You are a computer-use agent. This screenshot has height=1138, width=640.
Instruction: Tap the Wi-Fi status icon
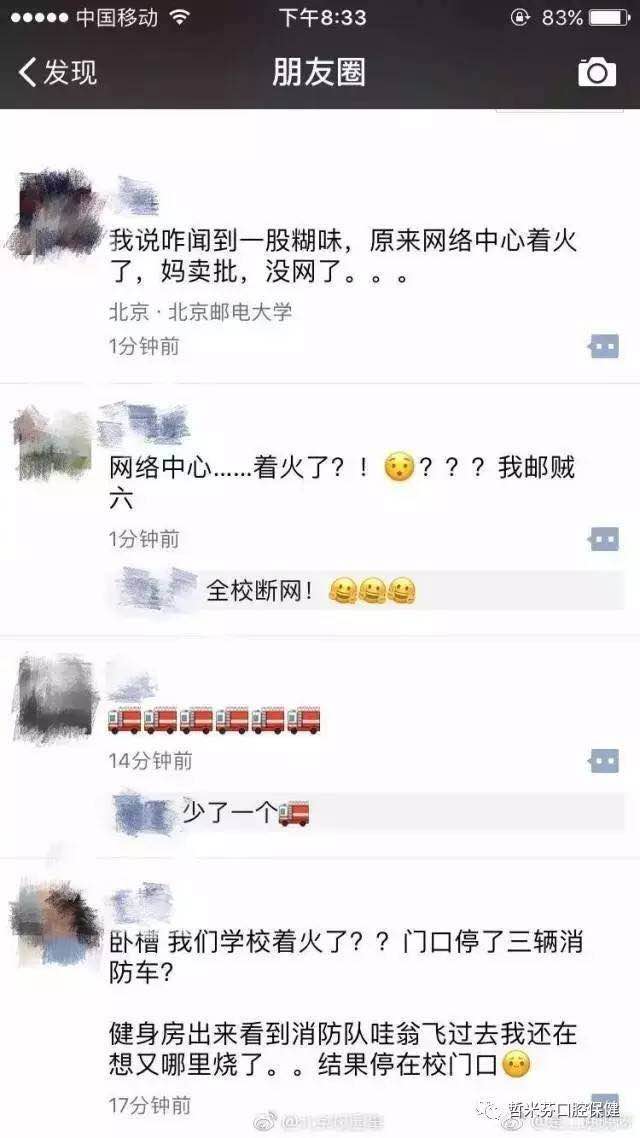point(180,17)
